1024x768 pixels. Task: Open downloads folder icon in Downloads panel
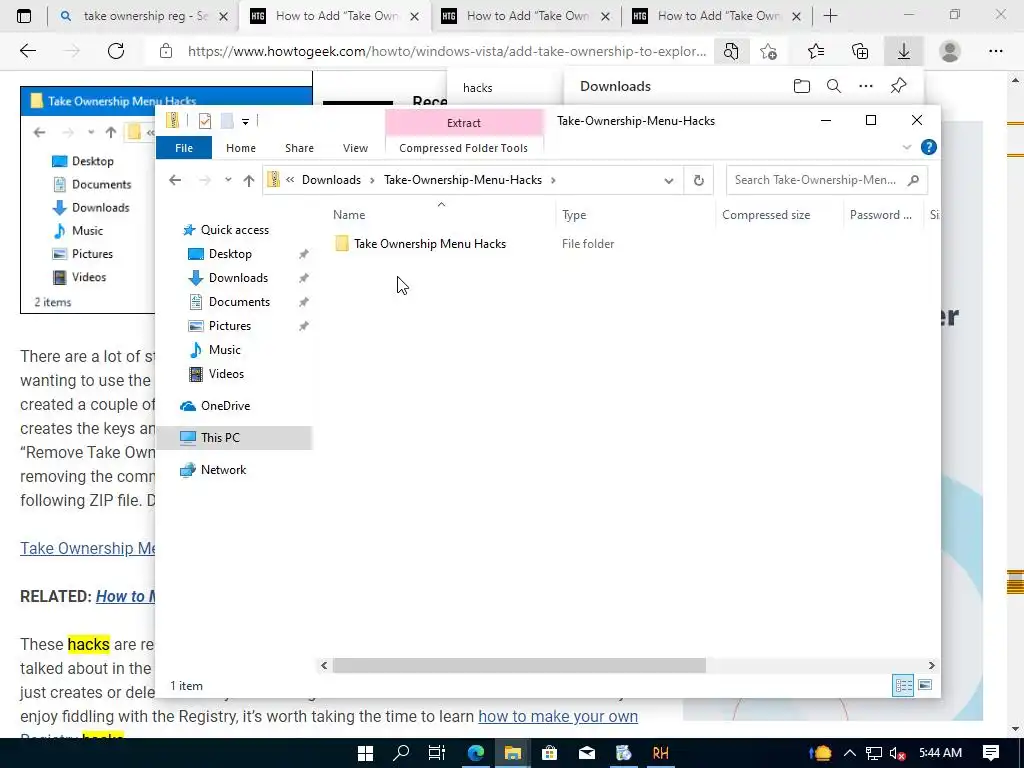pyautogui.click(x=801, y=86)
